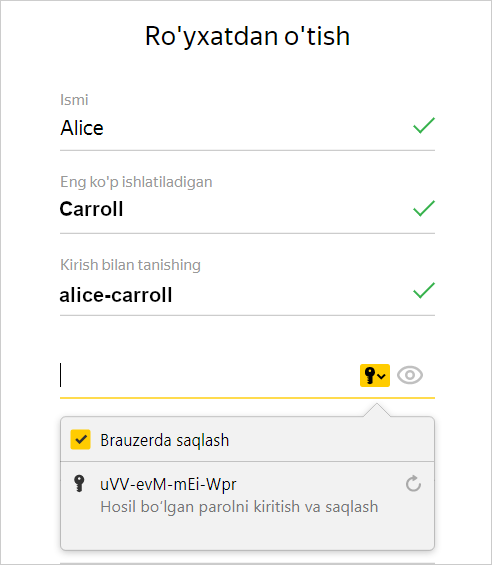Uncheck the Brauzerda saqlash checkbox
The width and height of the screenshot is (492, 565).
click(80, 440)
